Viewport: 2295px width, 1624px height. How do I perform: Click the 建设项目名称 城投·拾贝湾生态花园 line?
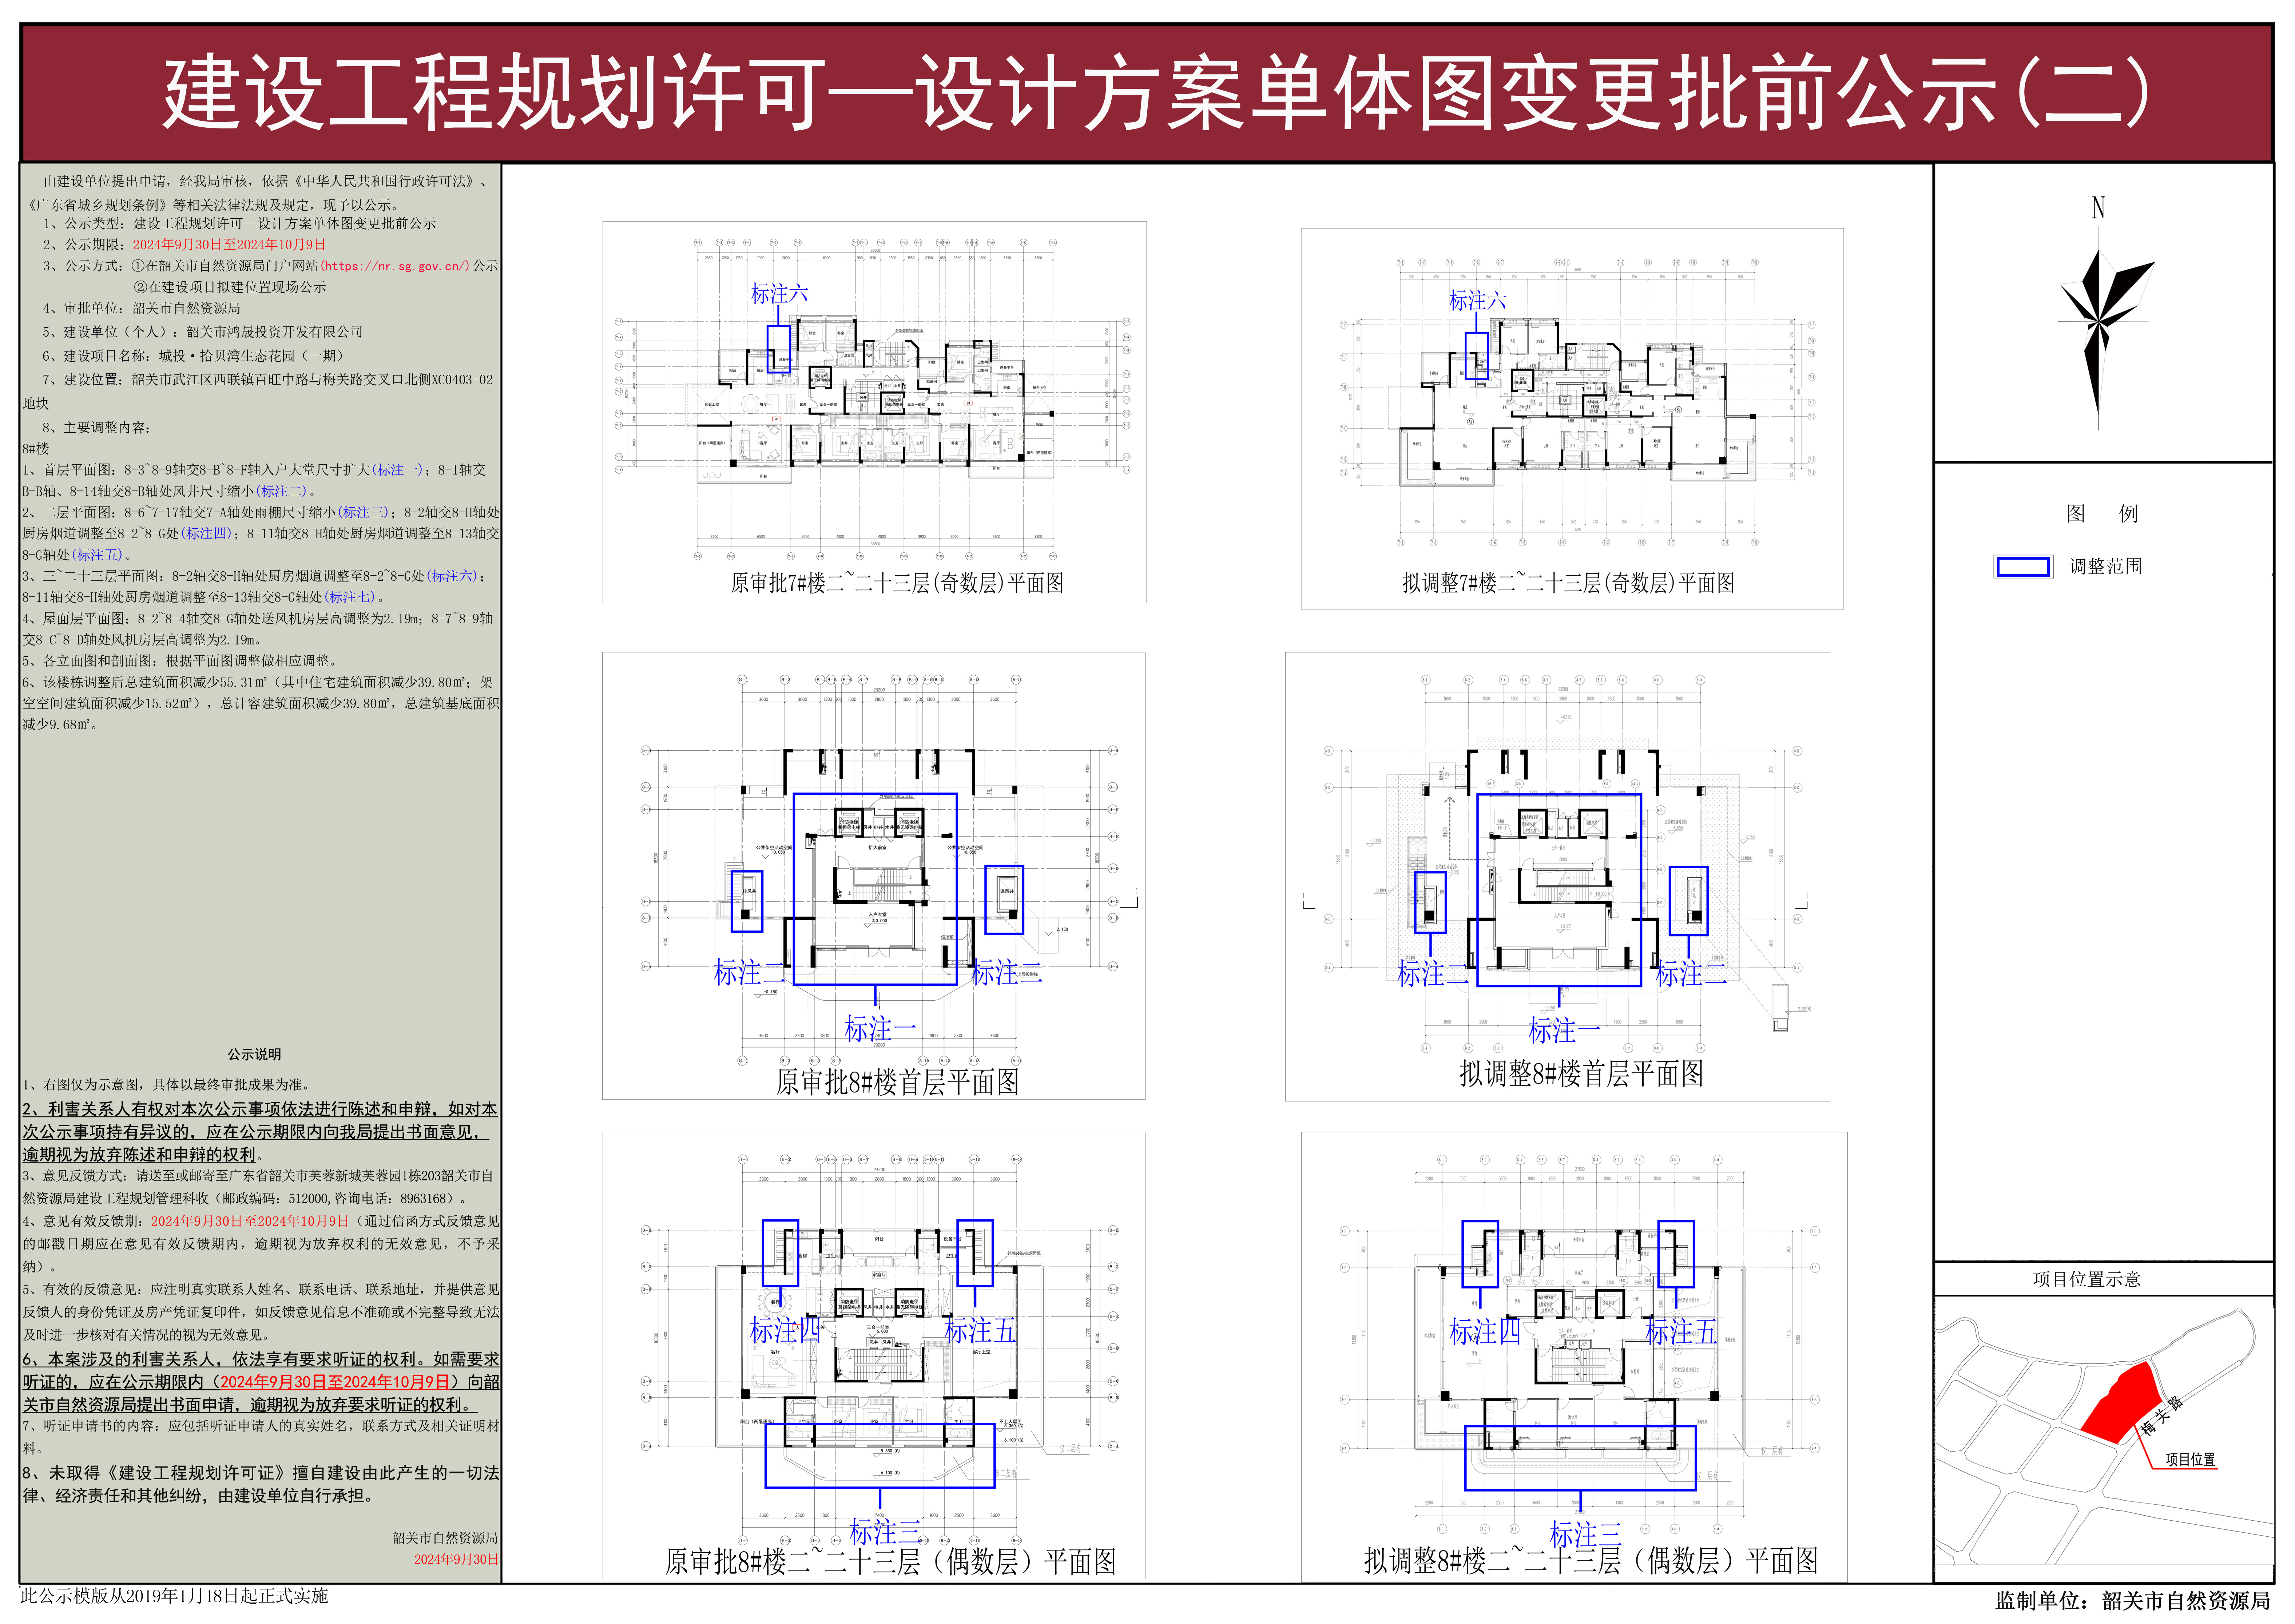click(x=194, y=356)
